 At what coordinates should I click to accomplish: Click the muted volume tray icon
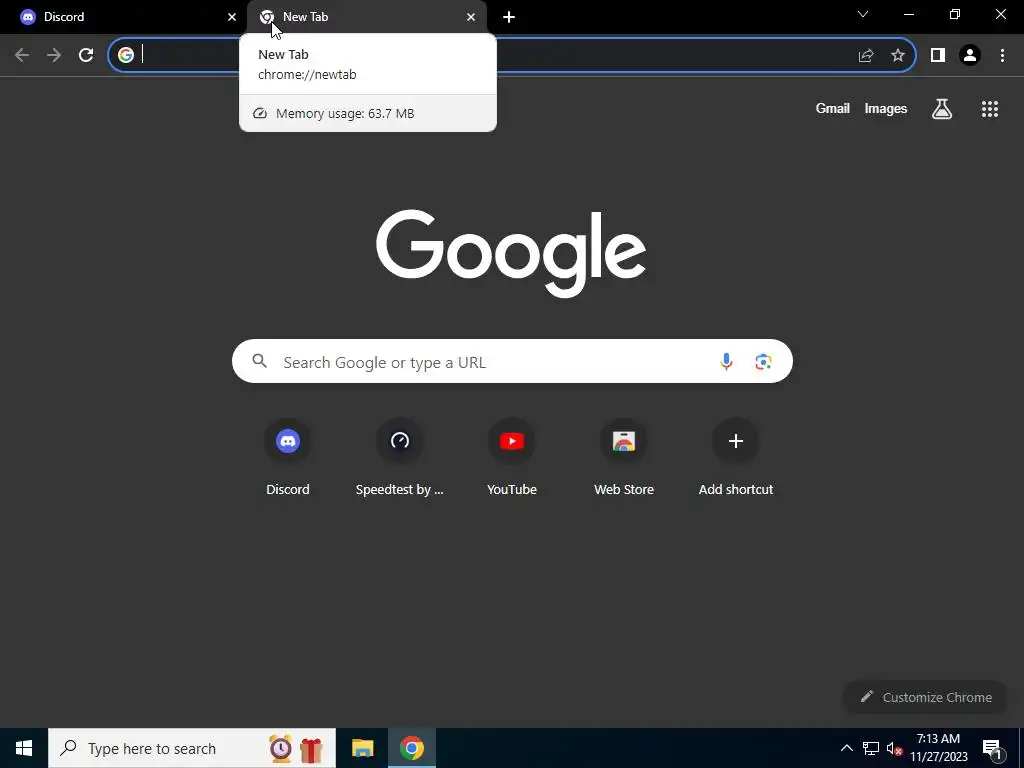click(x=894, y=748)
